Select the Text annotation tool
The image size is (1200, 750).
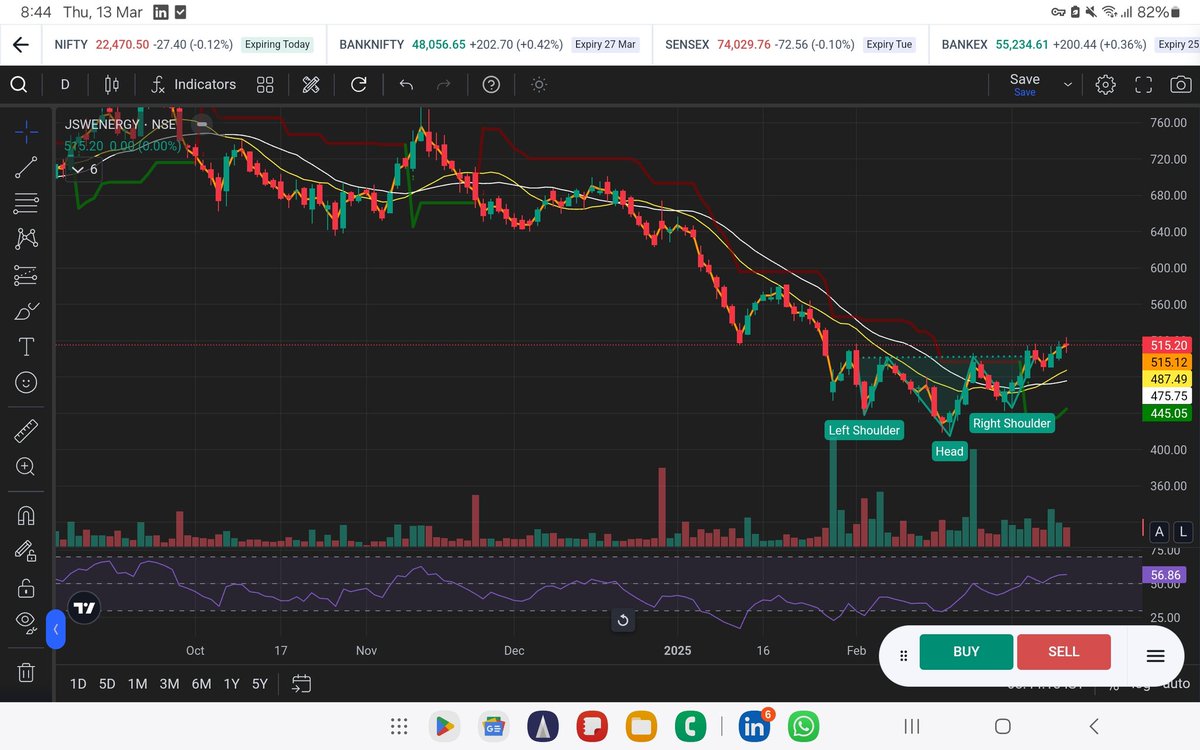coord(27,347)
